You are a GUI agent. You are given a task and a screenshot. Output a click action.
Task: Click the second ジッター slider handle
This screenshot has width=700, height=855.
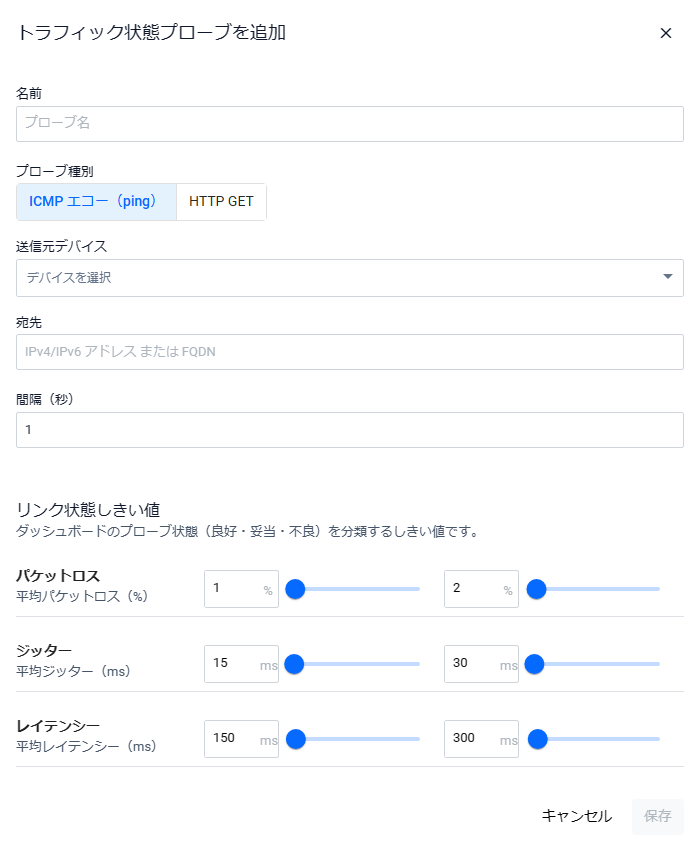(x=534, y=663)
